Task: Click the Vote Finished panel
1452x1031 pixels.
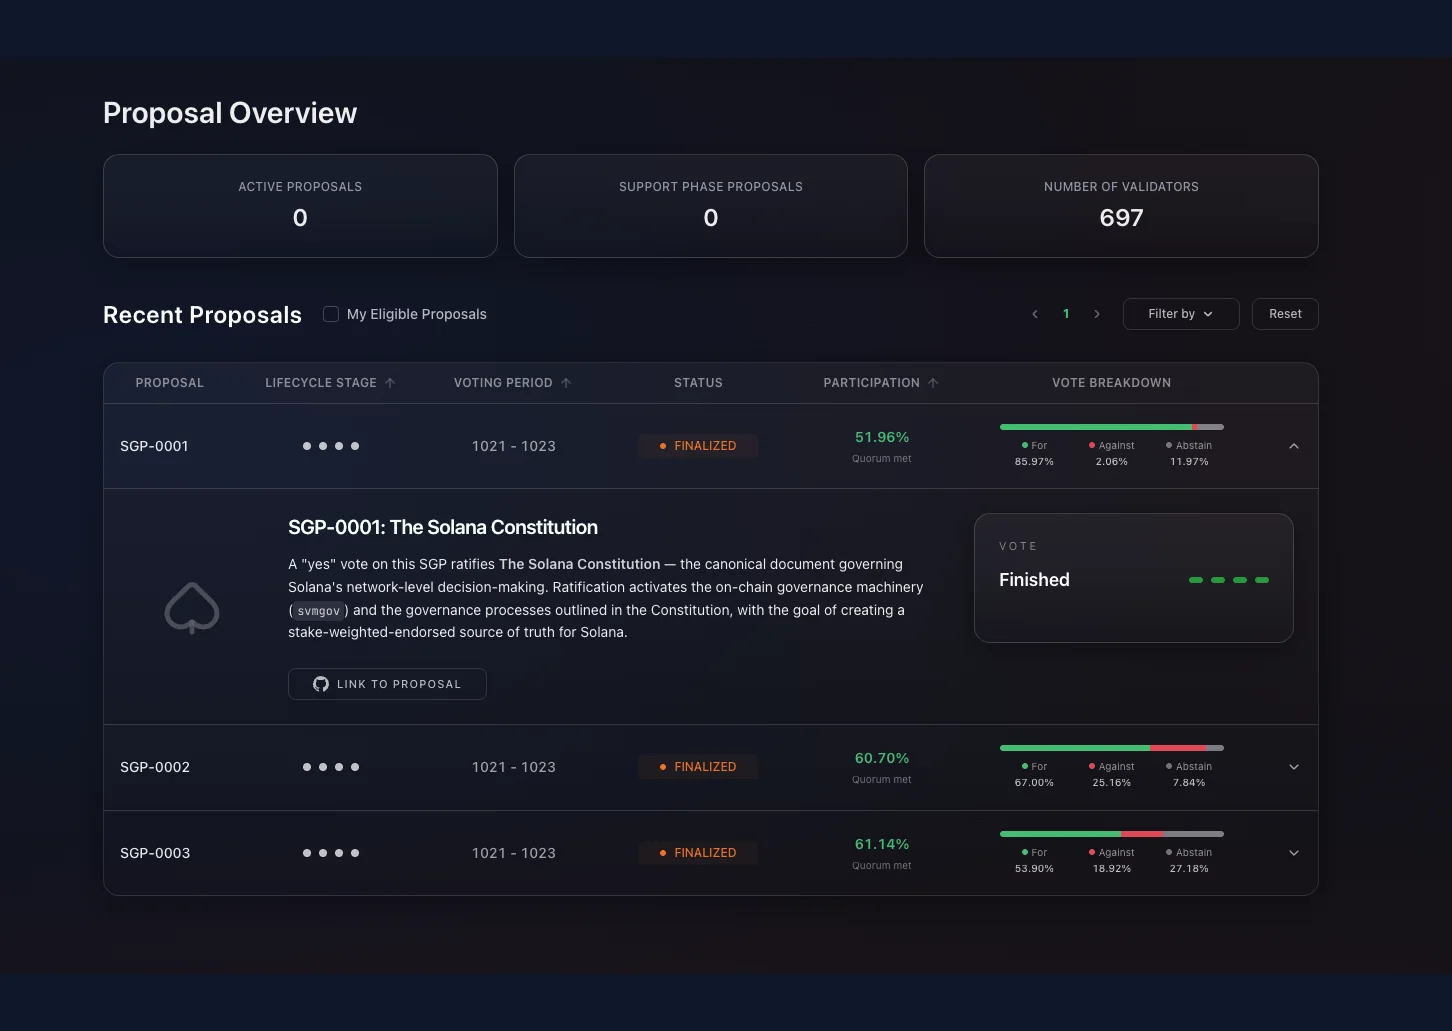Action: (x=1134, y=578)
